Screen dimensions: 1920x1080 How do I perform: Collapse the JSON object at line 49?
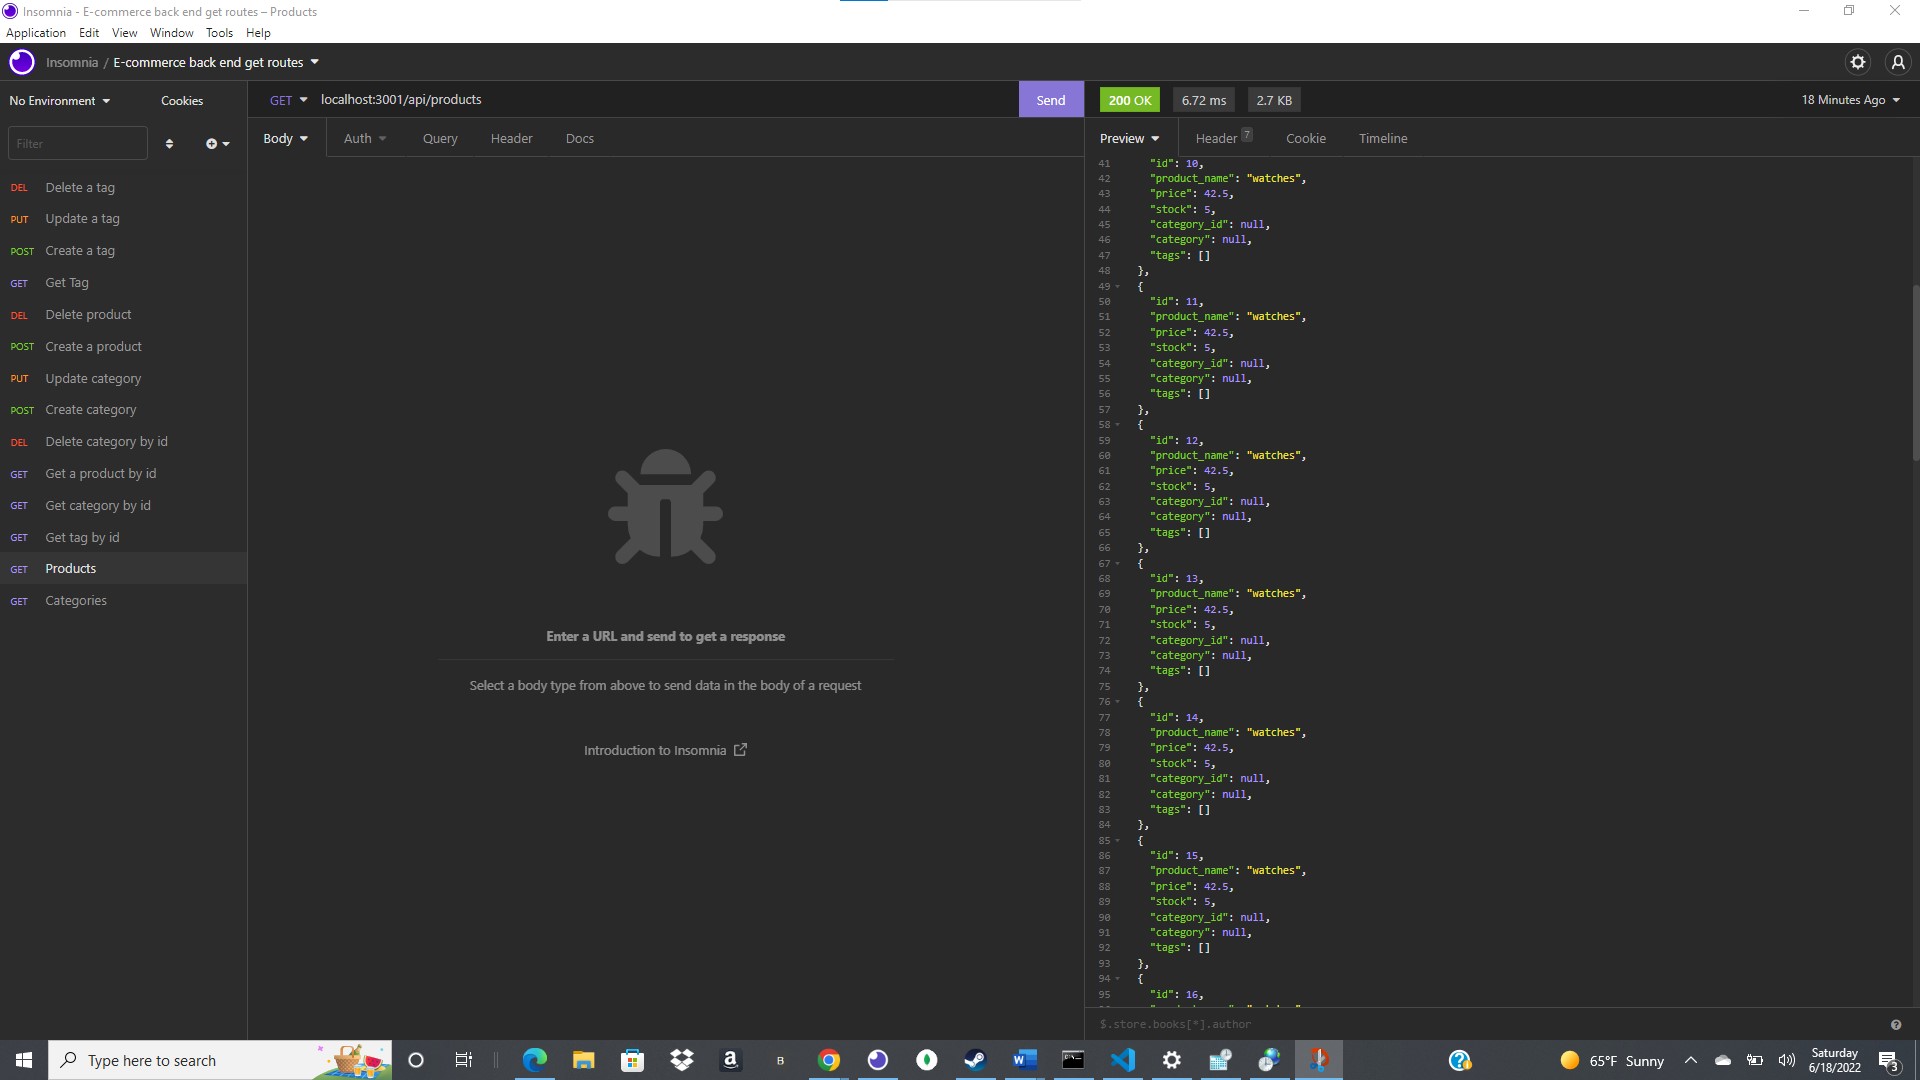[x=1117, y=286]
